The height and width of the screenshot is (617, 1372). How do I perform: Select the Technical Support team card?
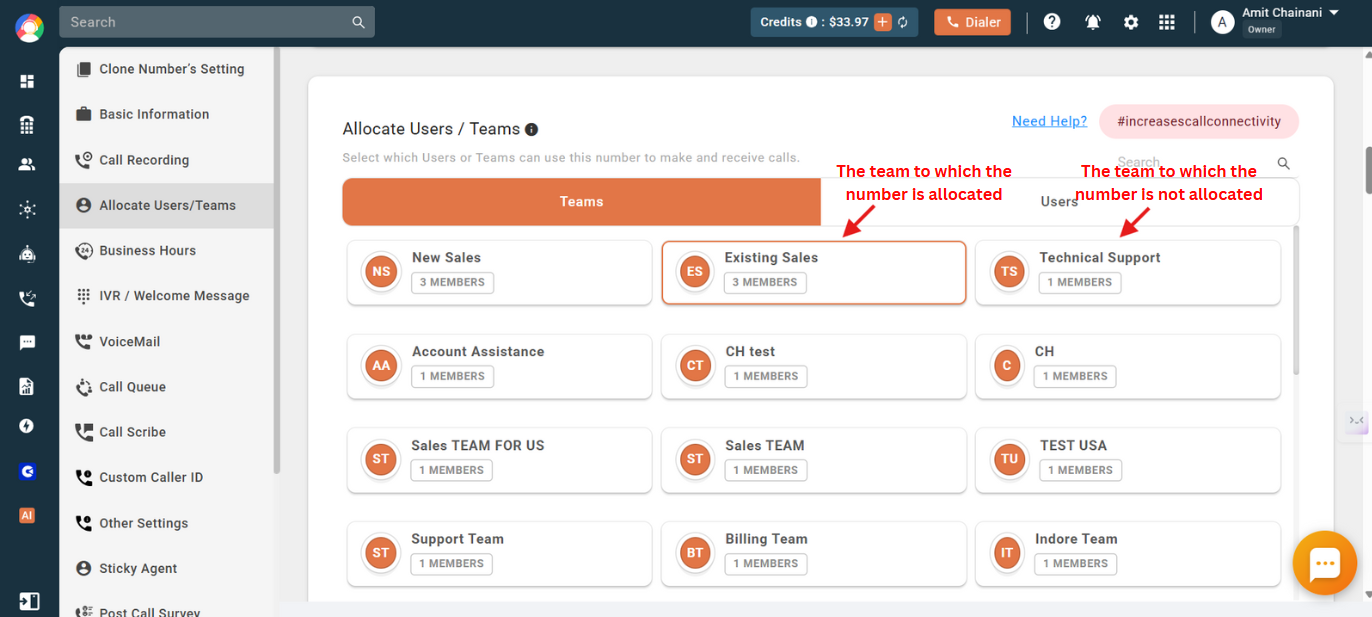pos(1128,272)
